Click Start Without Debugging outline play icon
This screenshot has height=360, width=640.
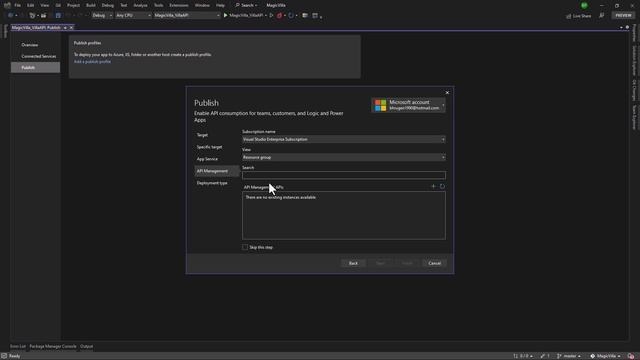271,16
